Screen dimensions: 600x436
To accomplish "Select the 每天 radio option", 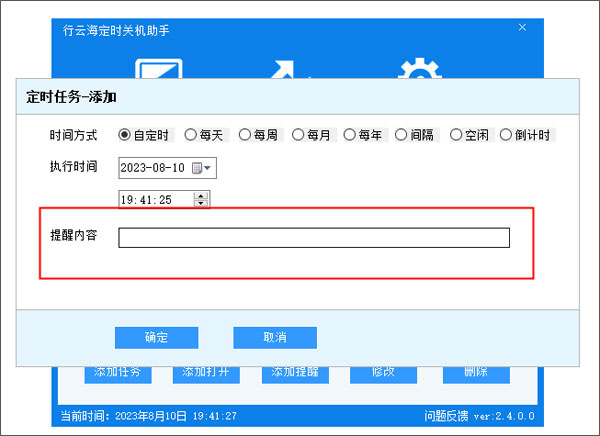I will pos(190,135).
